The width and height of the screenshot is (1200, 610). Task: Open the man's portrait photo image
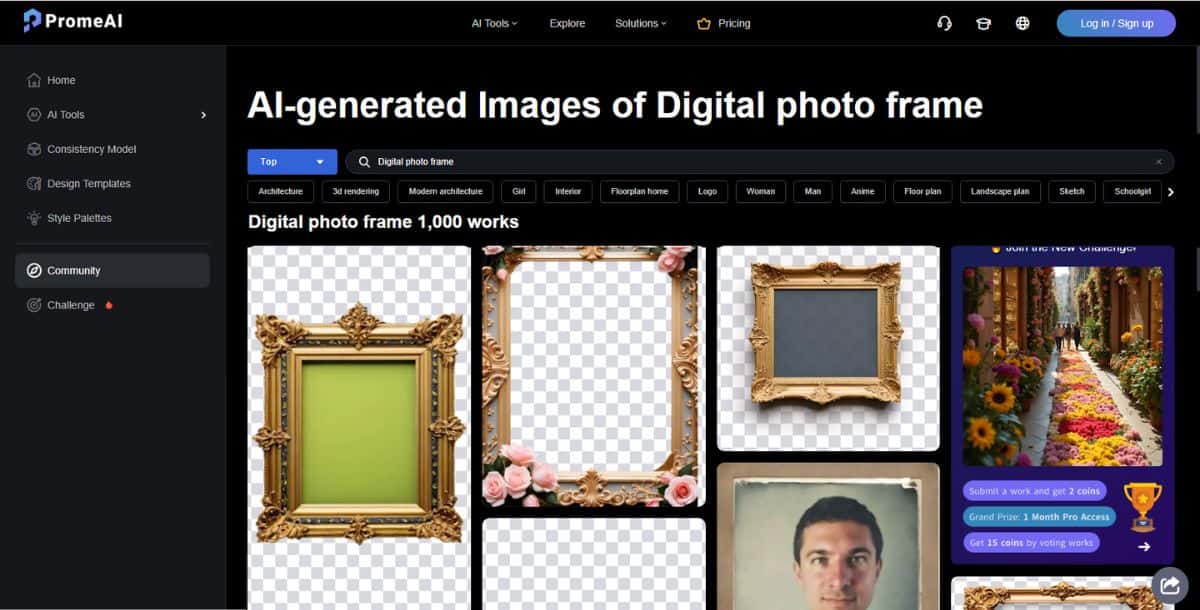(x=828, y=536)
